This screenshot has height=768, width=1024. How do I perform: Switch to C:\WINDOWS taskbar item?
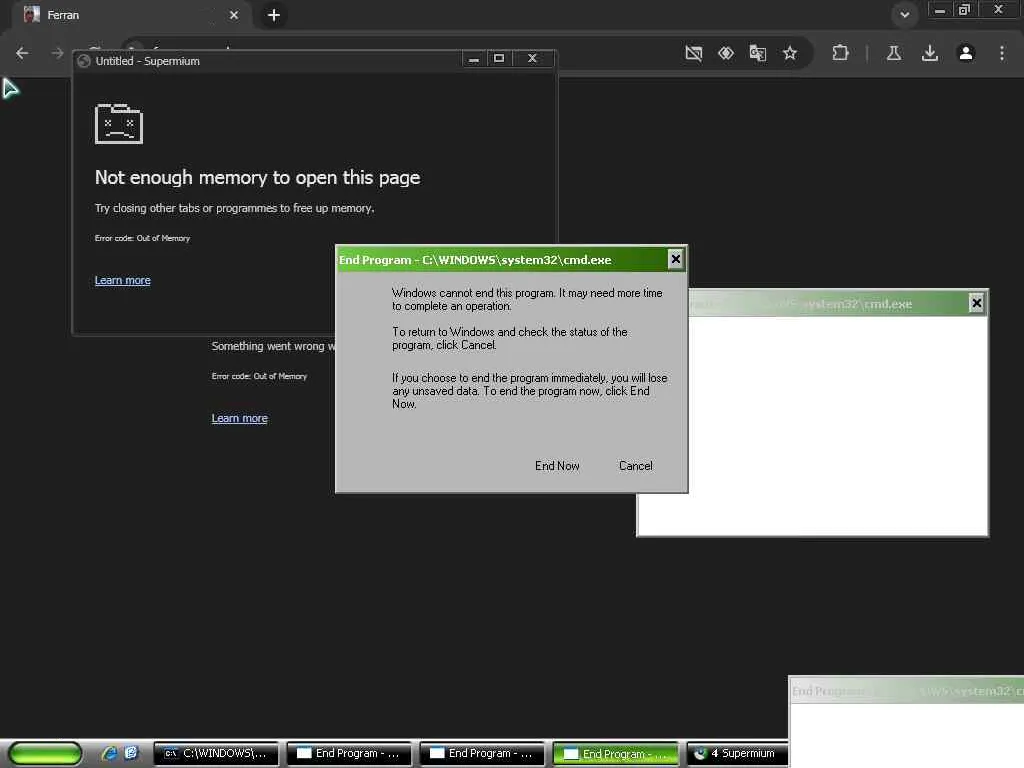(x=216, y=753)
